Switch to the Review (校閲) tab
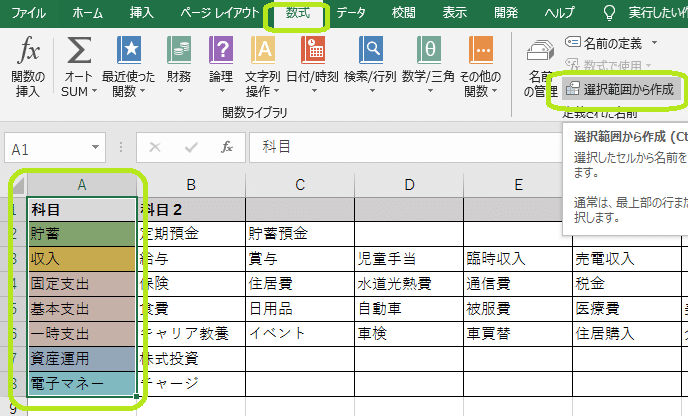 click(404, 13)
